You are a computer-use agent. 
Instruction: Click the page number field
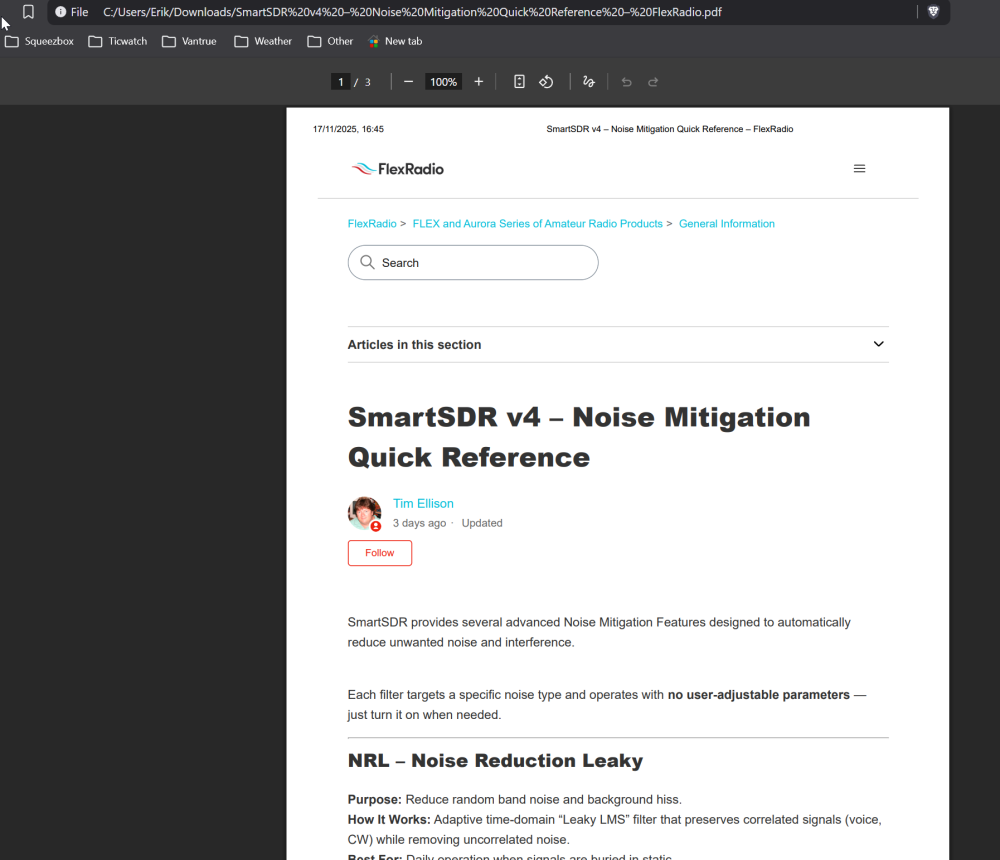point(341,82)
